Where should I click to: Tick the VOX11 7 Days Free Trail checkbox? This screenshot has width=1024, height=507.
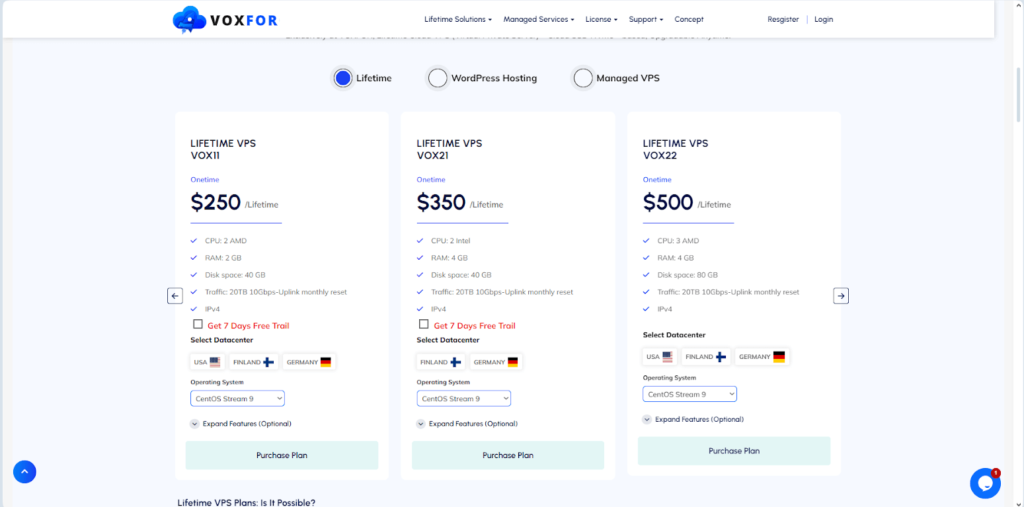(198, 324)
